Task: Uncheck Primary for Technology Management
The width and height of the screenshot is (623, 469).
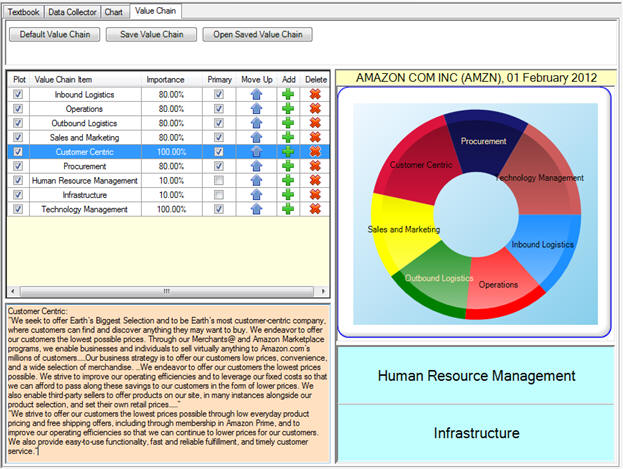Action: point(219,209)
